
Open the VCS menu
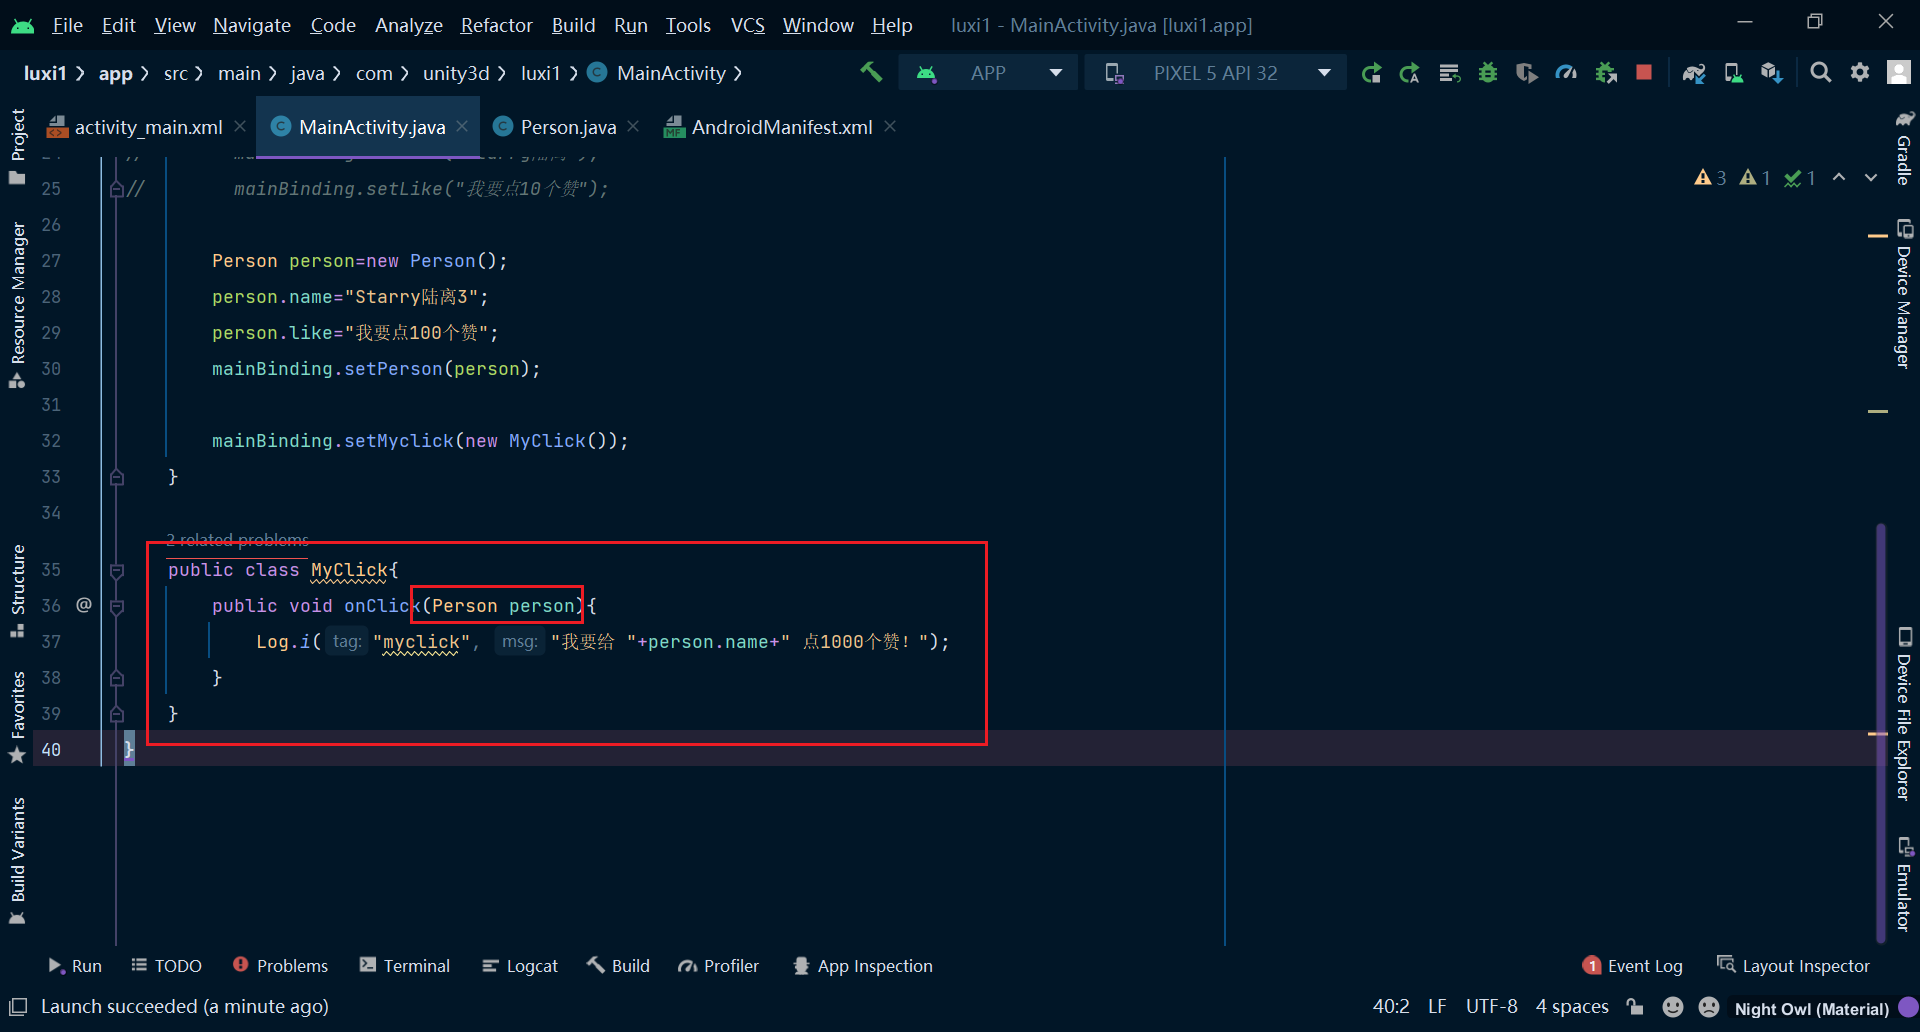pyautogui.click(x=748, y=25)
